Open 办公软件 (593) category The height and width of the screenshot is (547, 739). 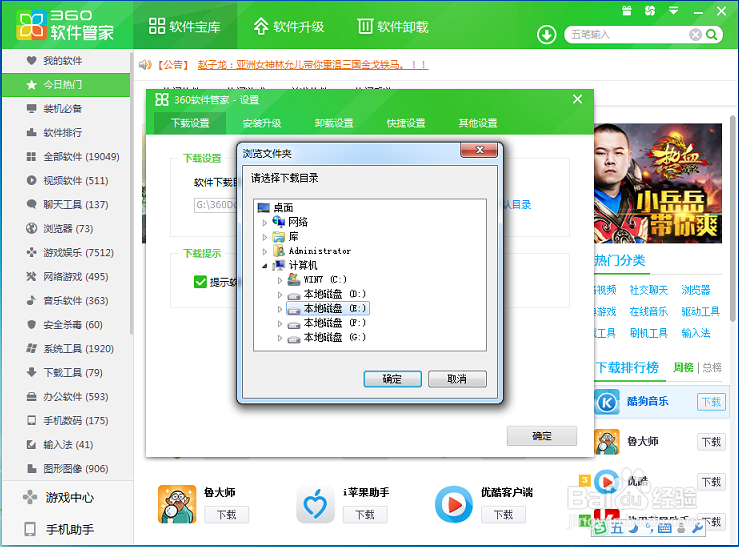coord(66,397)
